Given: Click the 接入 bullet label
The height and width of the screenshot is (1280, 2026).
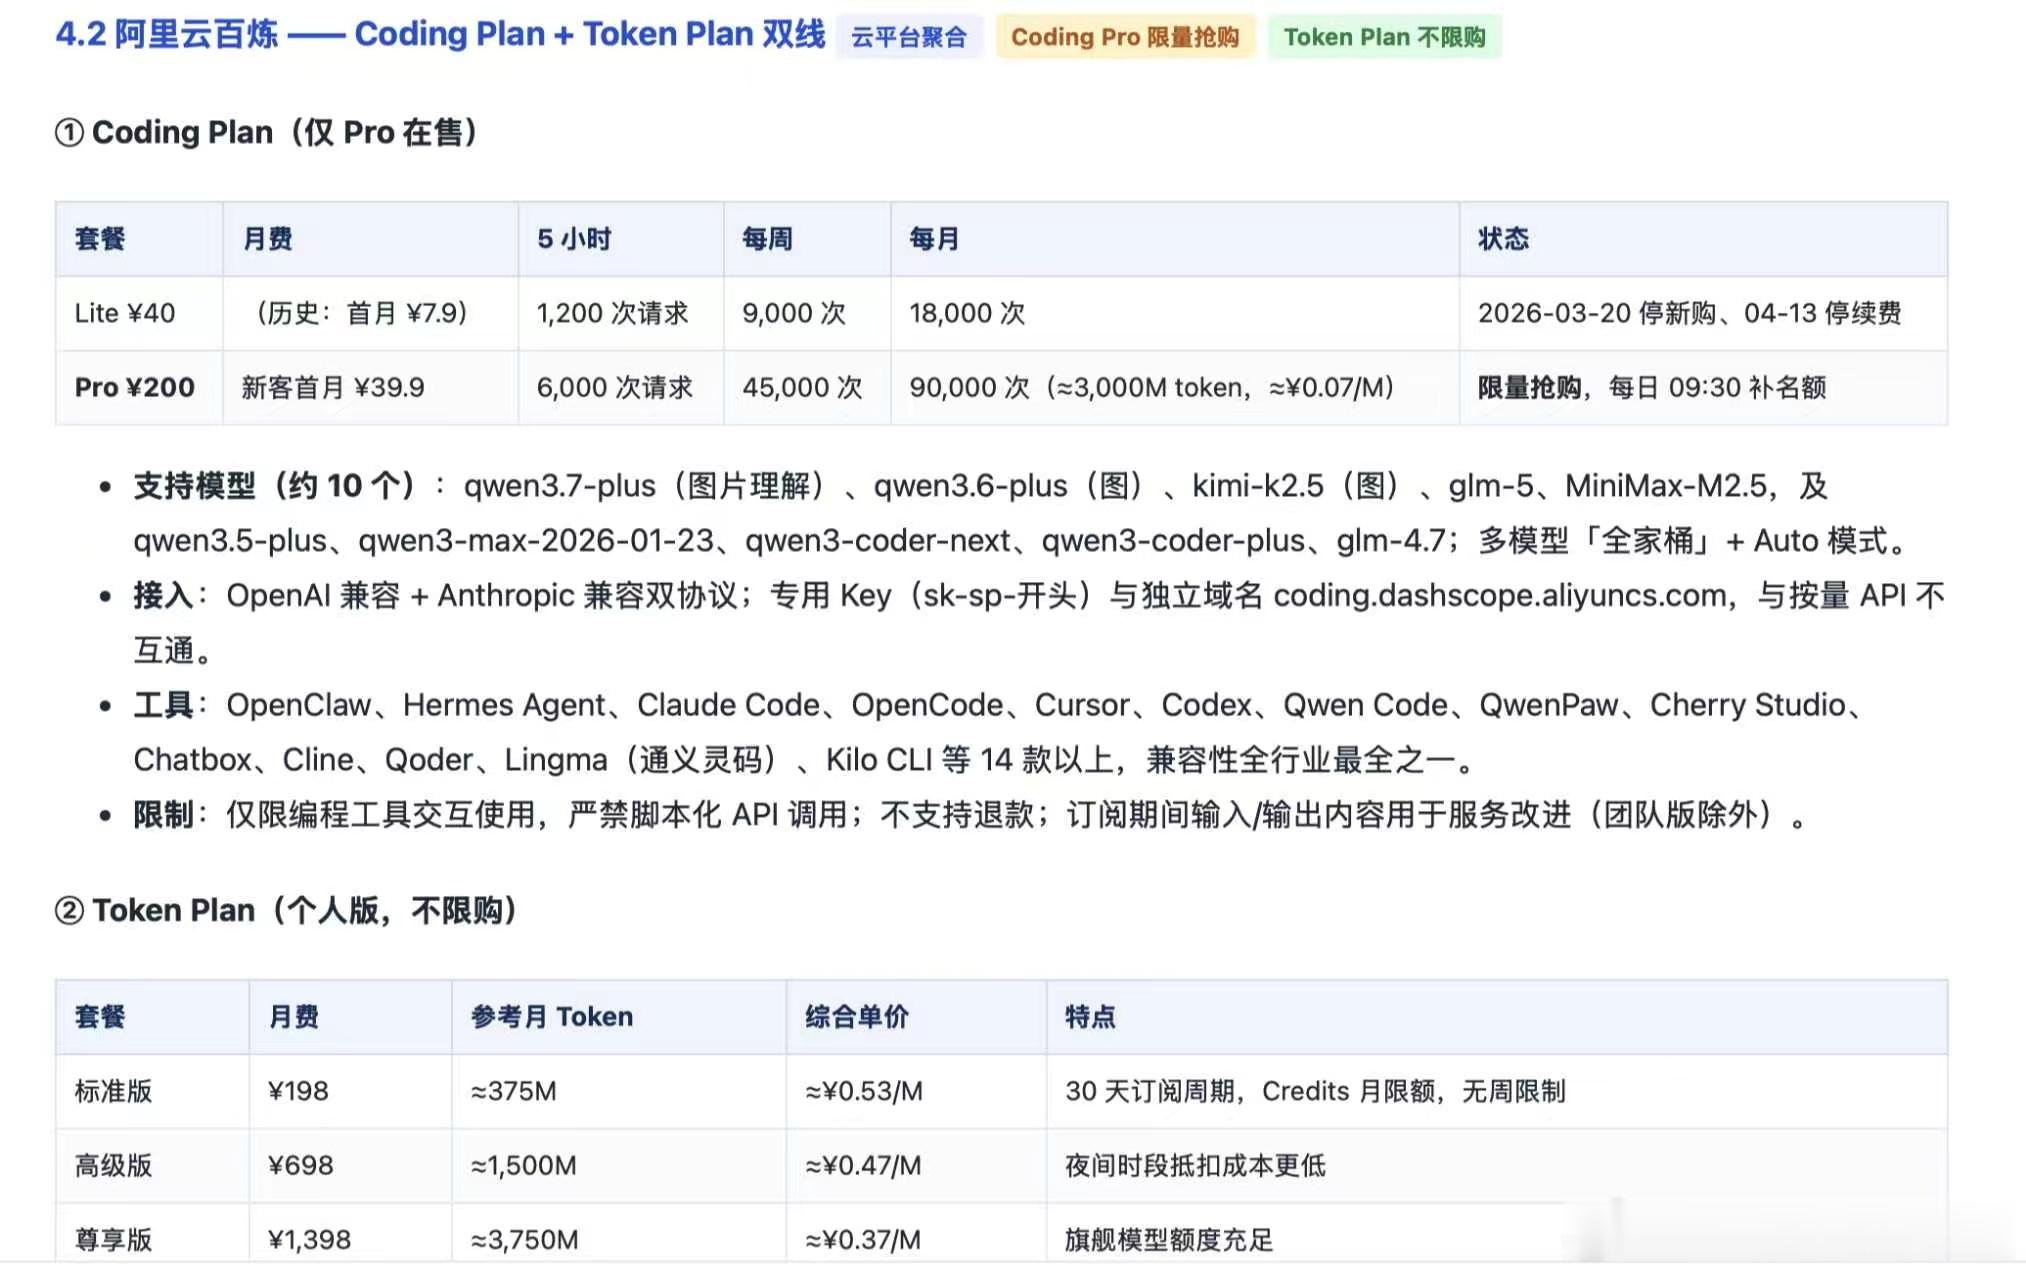Looking at the screenshot, I should [x=163, y=596].
